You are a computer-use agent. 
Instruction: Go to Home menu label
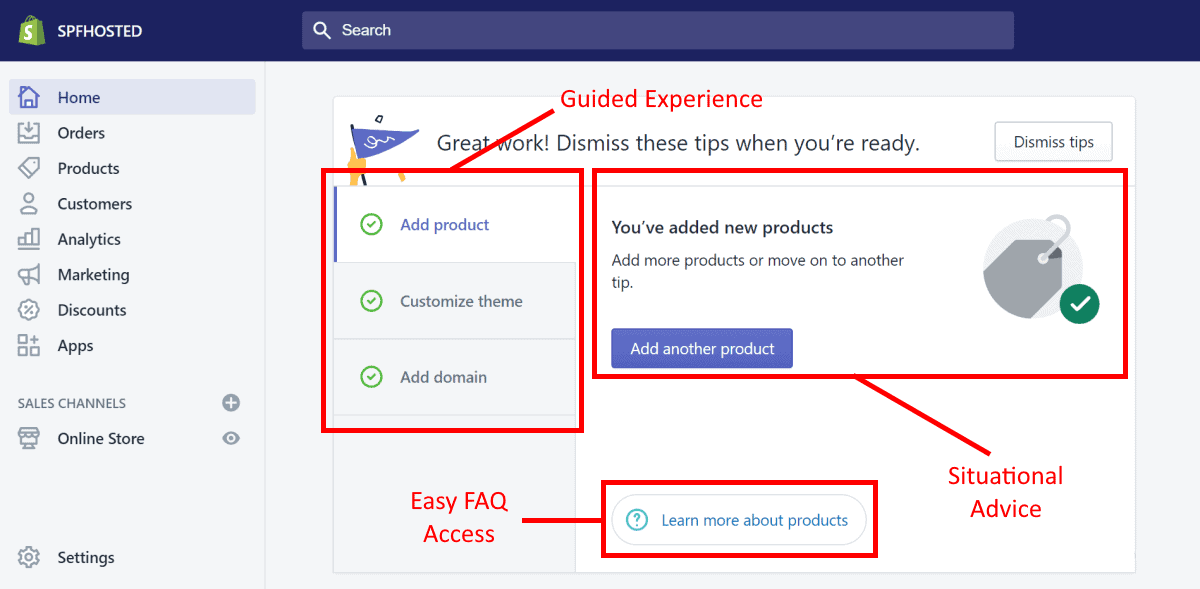click(x=79, y=97)
